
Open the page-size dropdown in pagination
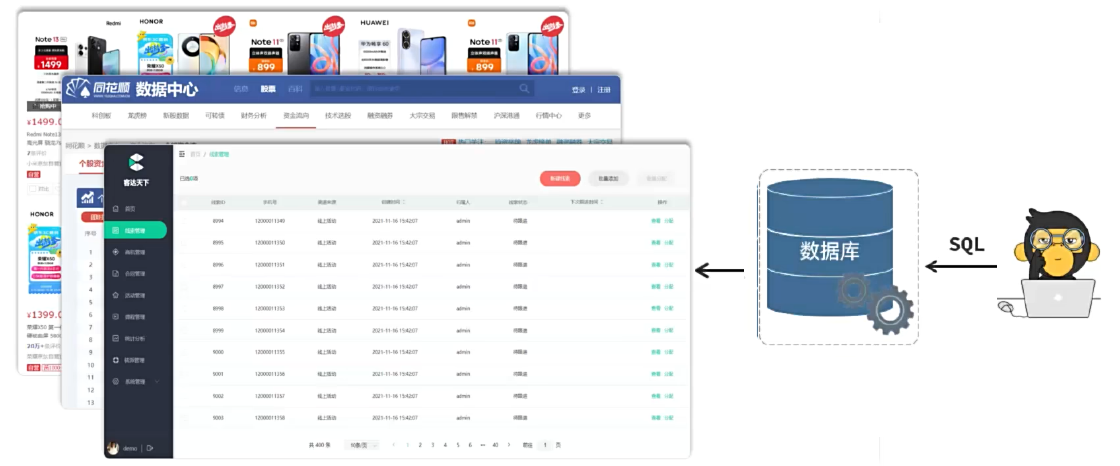[x=361, y=444]
